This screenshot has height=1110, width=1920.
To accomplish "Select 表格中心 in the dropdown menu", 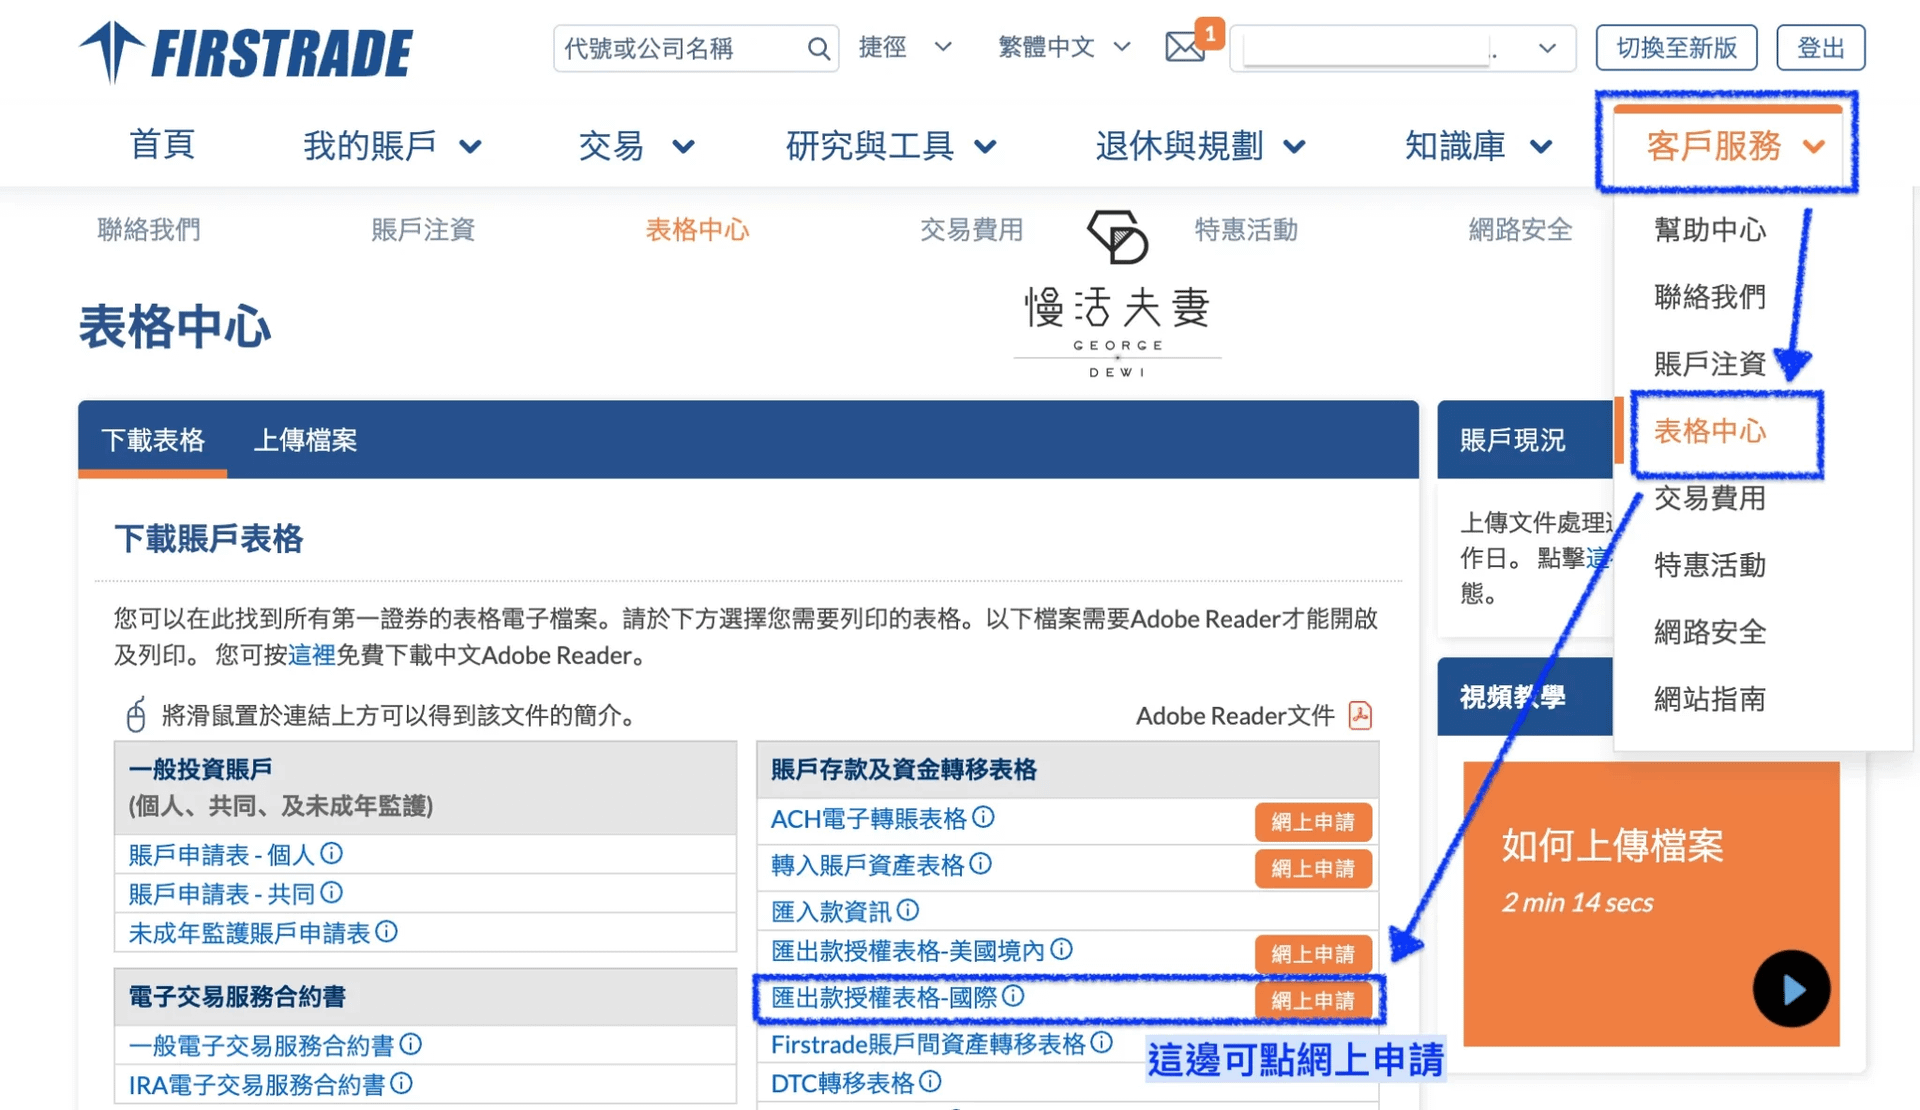I will coord(1710,431).
